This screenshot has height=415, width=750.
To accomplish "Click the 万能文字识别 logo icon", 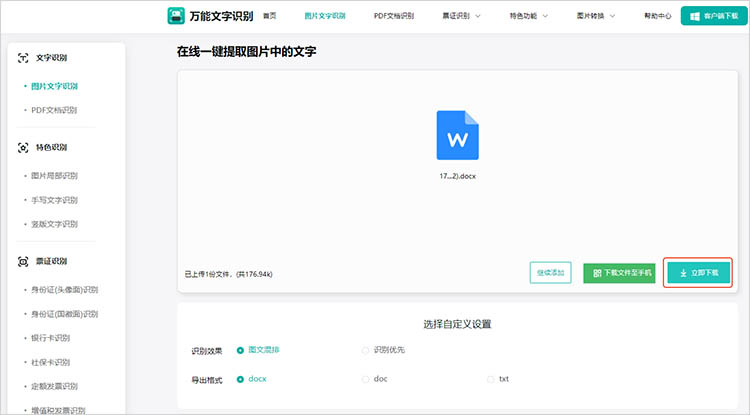I will [x=176, y=16].
